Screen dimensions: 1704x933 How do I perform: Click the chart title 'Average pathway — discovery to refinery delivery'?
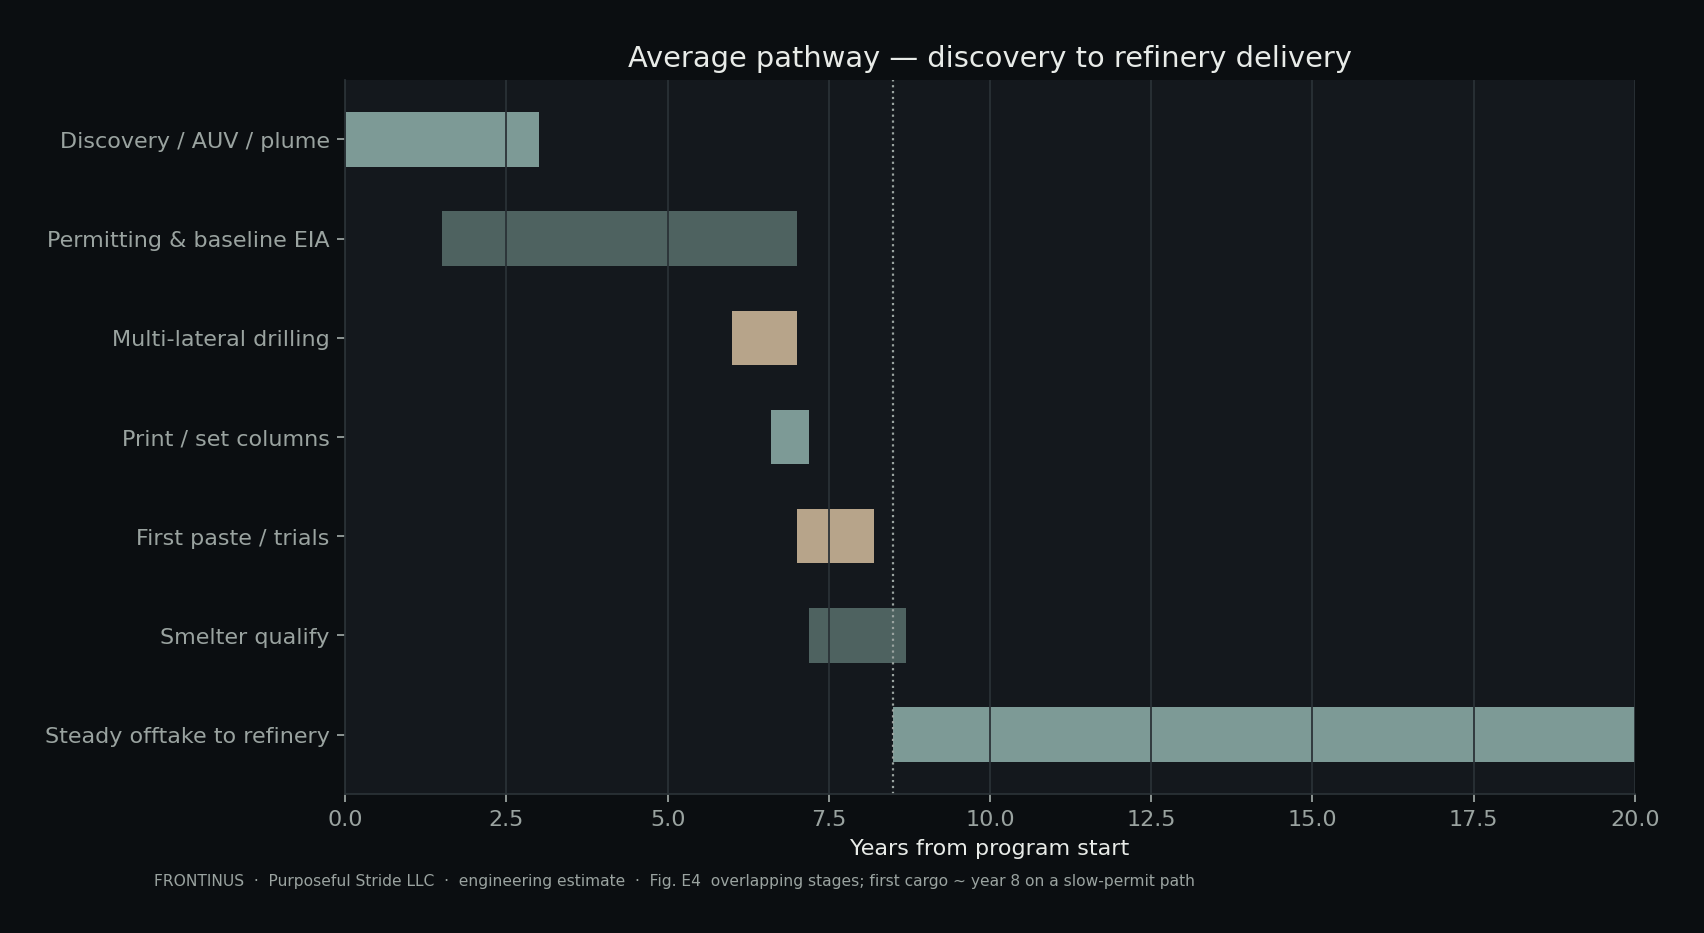990,58
